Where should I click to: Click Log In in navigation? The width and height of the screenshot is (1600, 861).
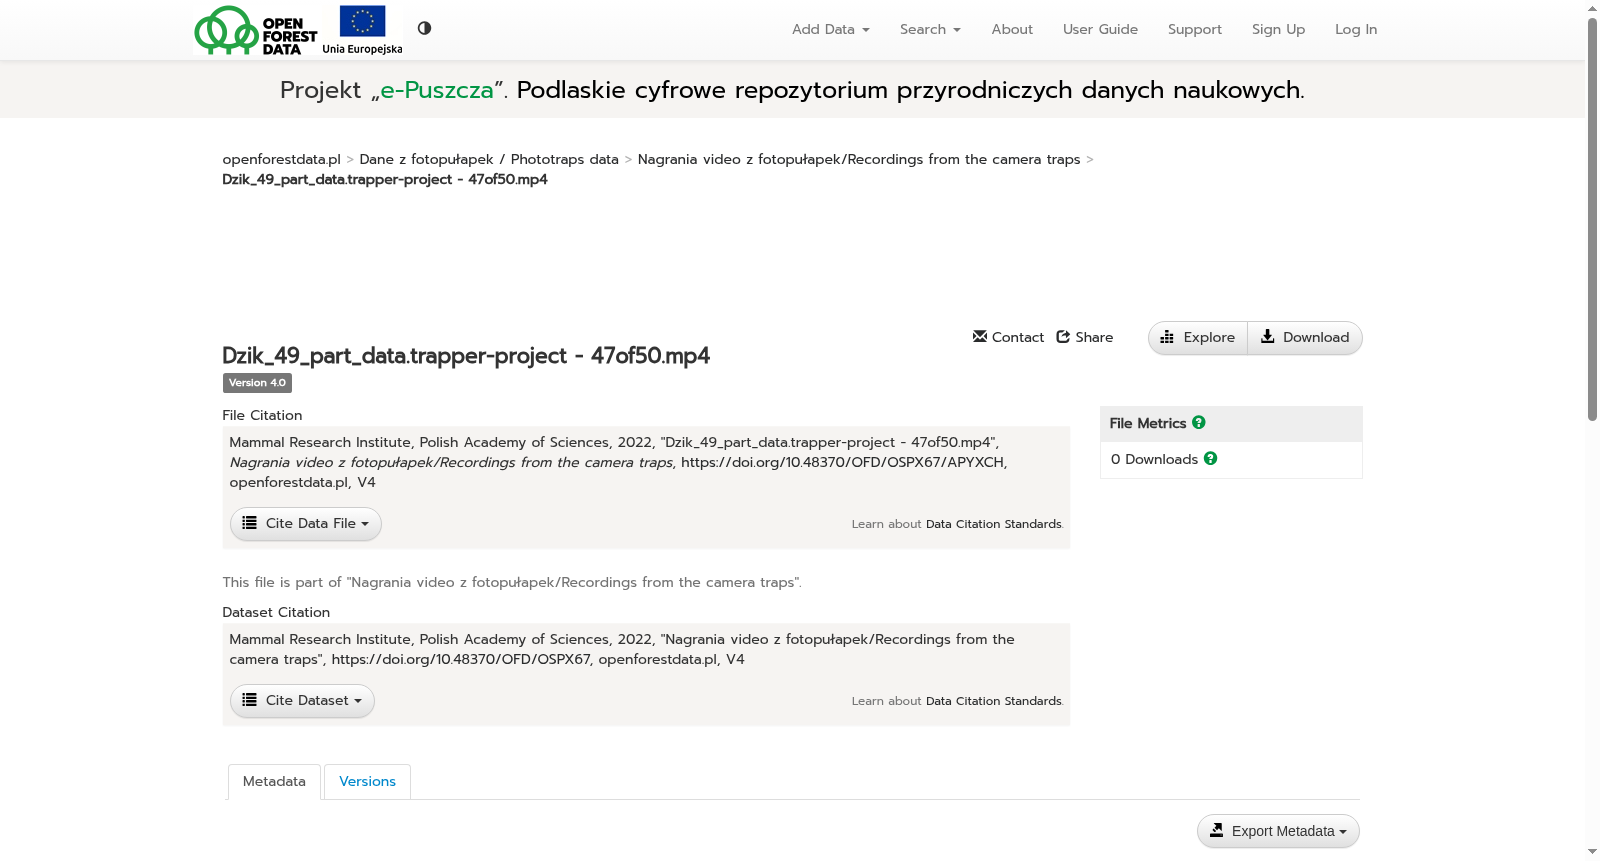tap(1355, 30)
